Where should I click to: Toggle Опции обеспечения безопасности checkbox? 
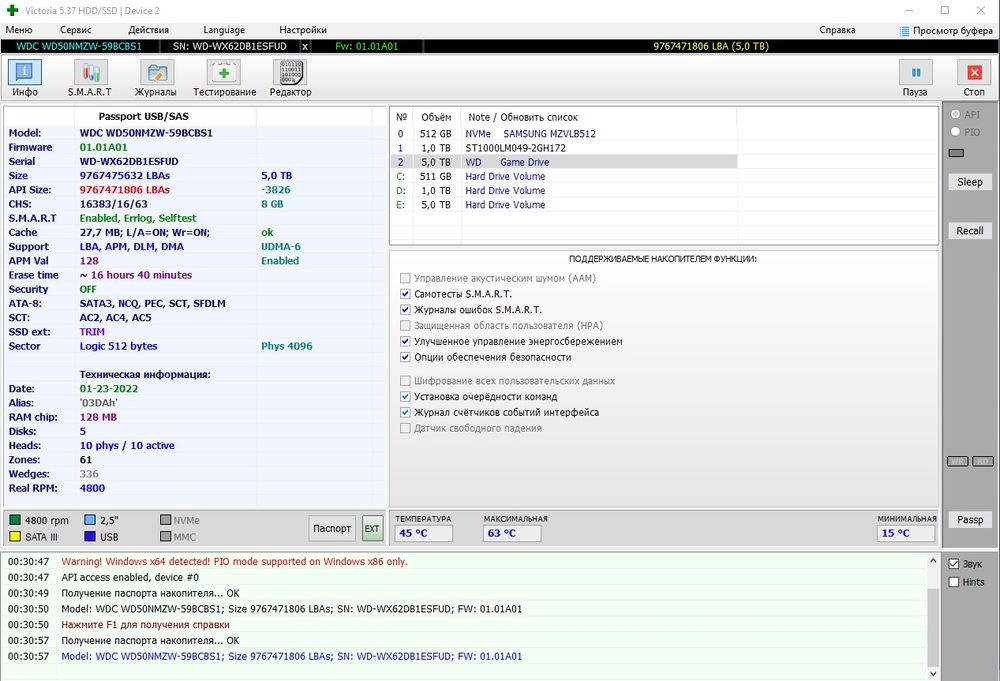(x=405, y=357)
